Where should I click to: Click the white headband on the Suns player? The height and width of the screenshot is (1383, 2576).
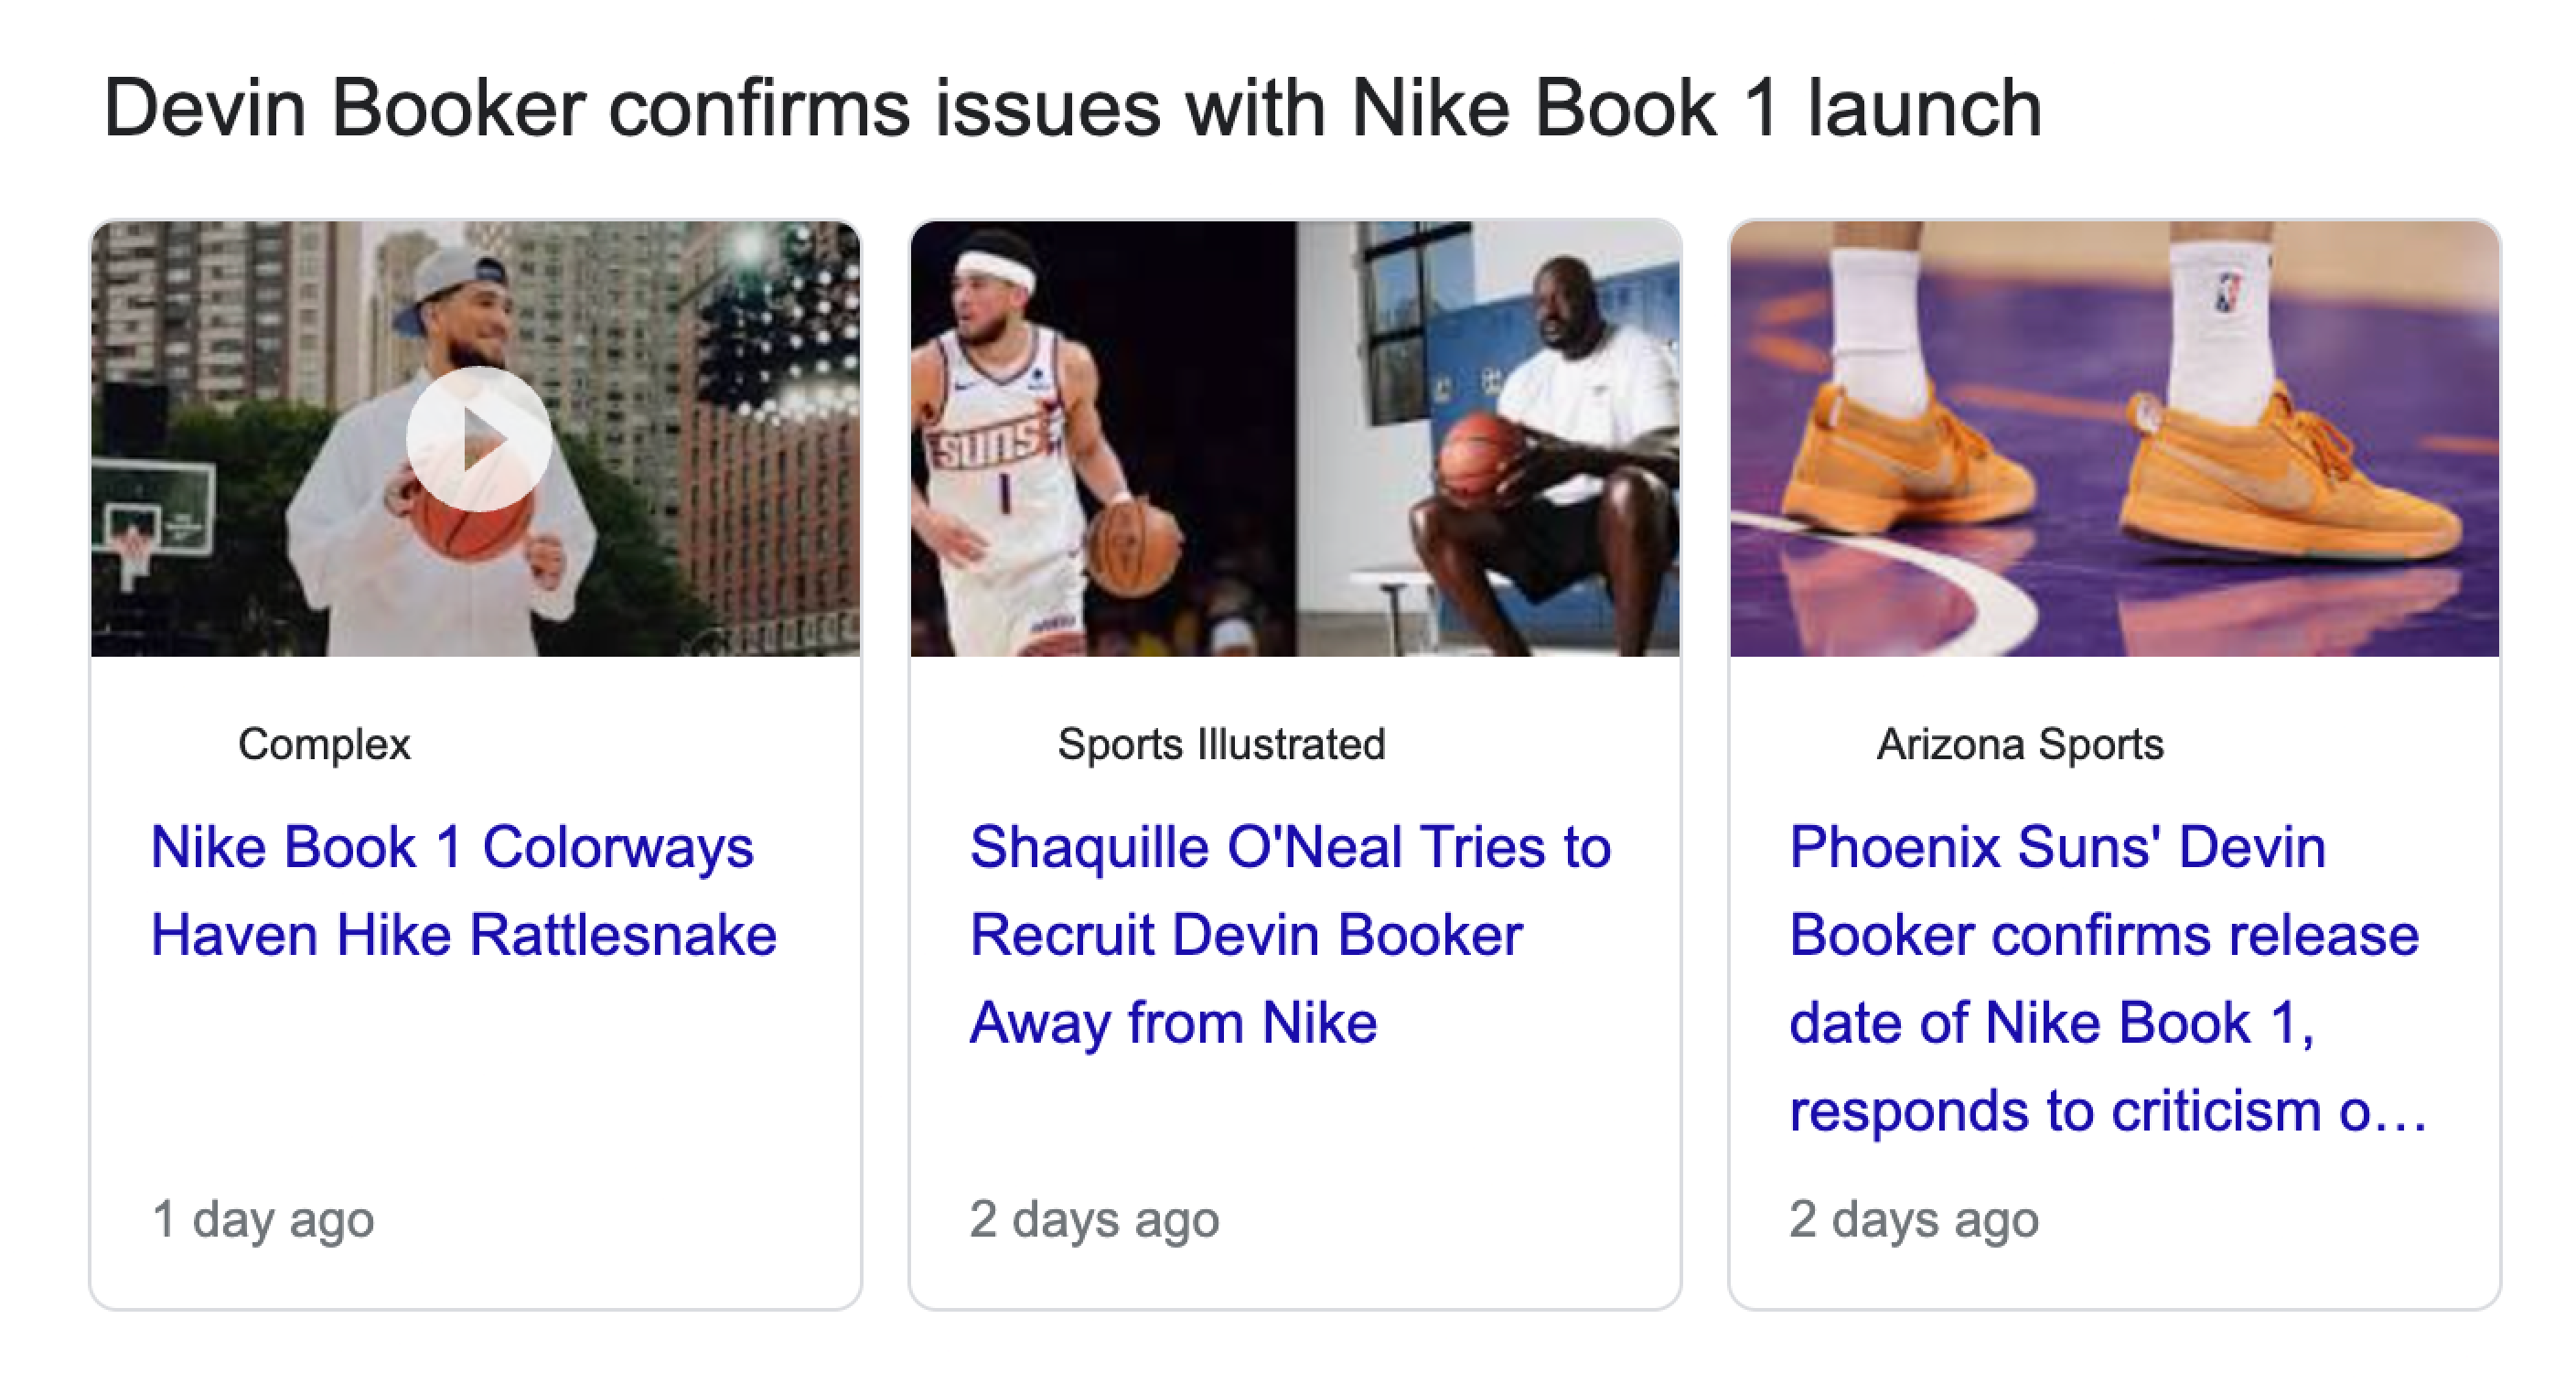(994, 270)
